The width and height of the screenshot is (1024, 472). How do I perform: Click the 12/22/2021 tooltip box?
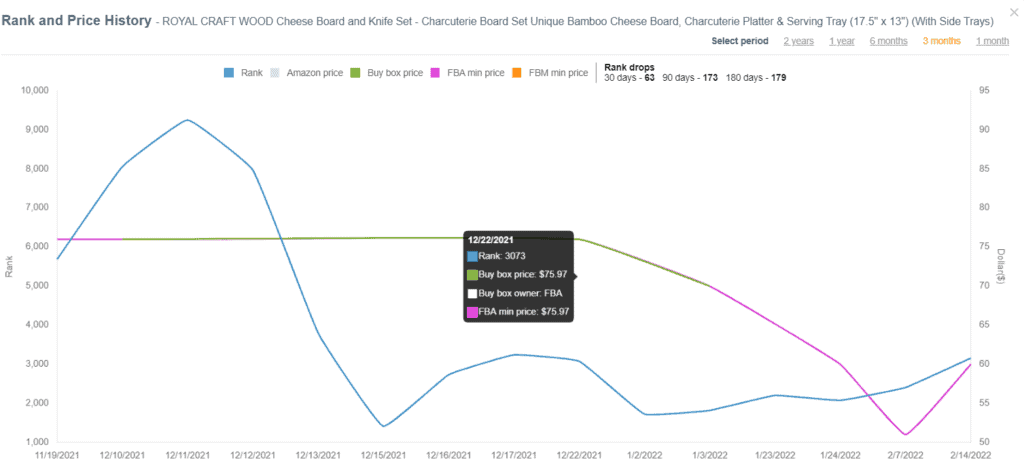pyautogui.click(x=519, y=276)
